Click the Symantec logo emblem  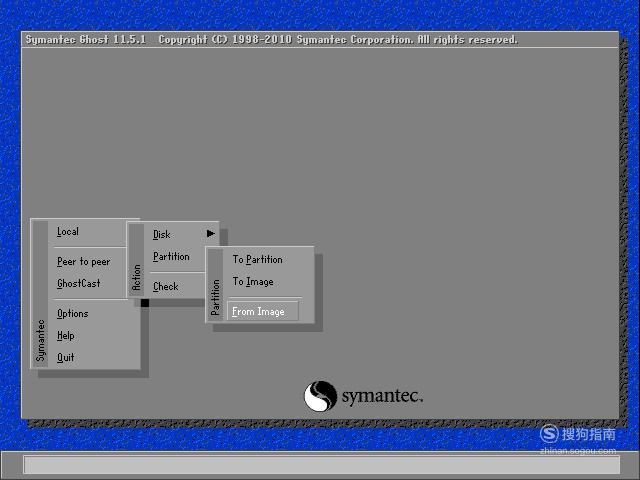pyautogui.click(x=320, y=396)
